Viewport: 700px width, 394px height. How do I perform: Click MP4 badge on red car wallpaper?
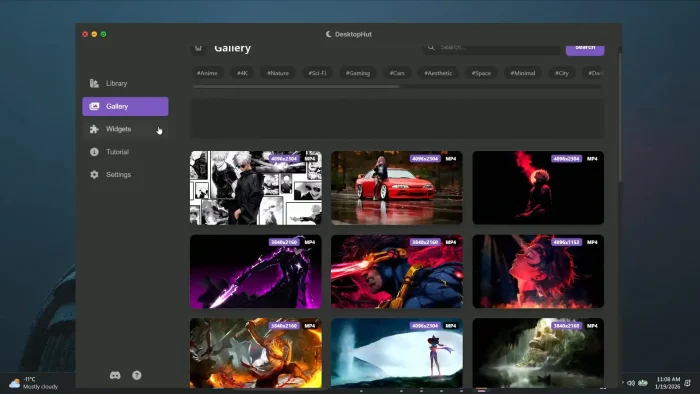(x=451, y=158)
